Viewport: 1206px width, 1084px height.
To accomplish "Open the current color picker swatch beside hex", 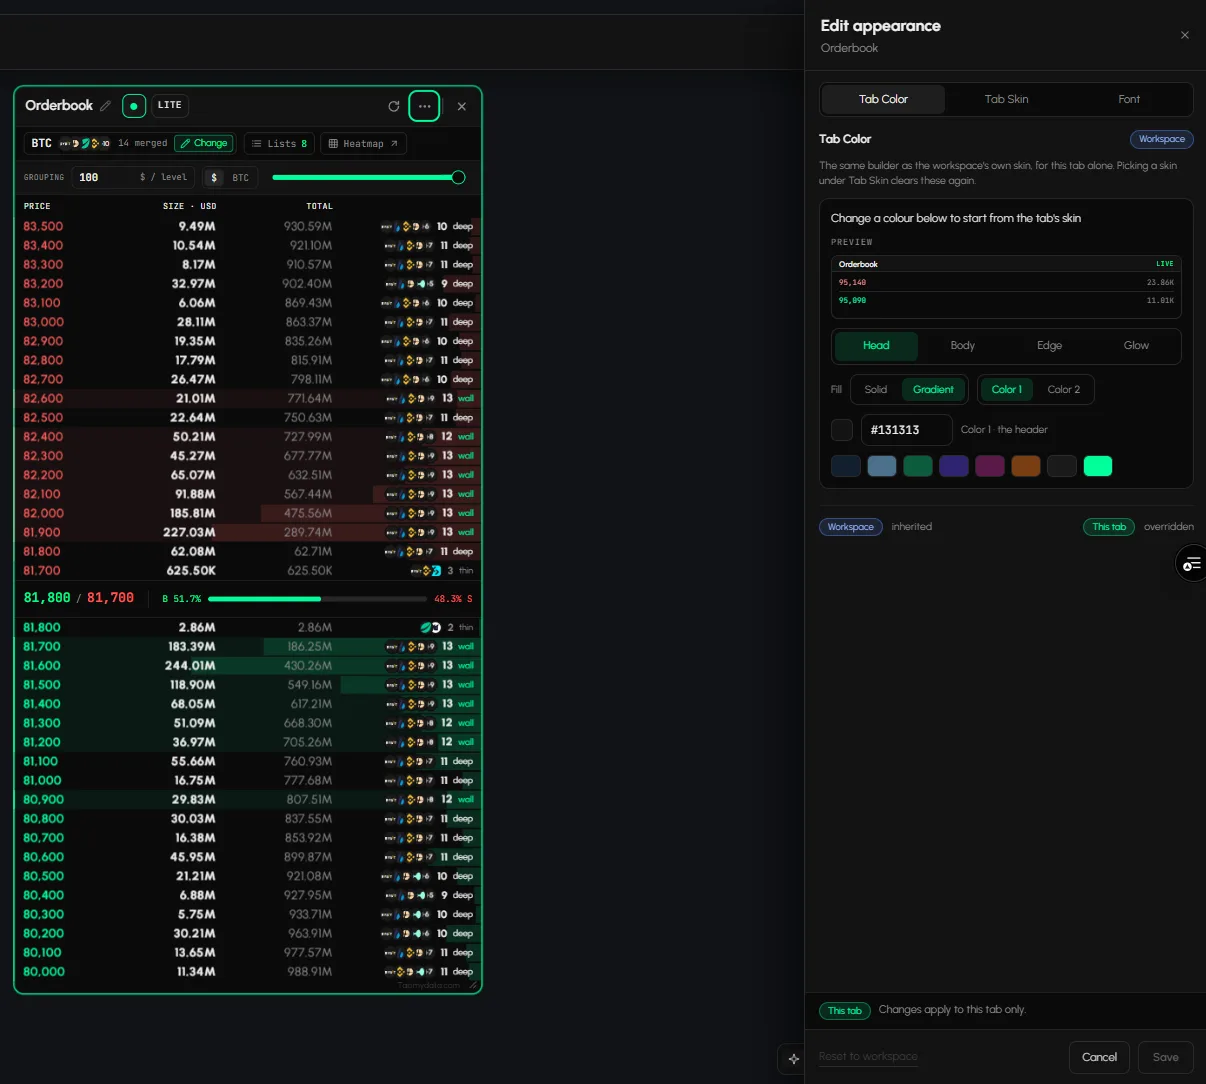I will [842, 430].
